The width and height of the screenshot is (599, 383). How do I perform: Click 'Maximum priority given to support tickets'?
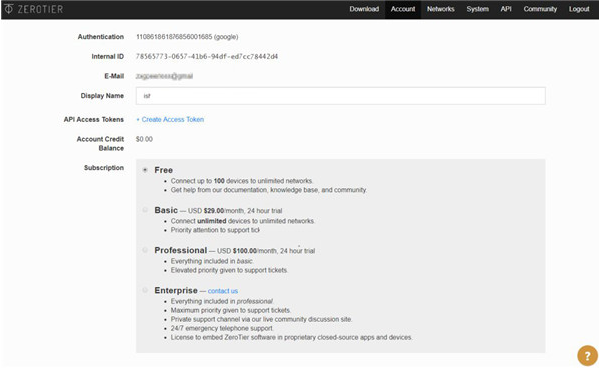[231, 310]
